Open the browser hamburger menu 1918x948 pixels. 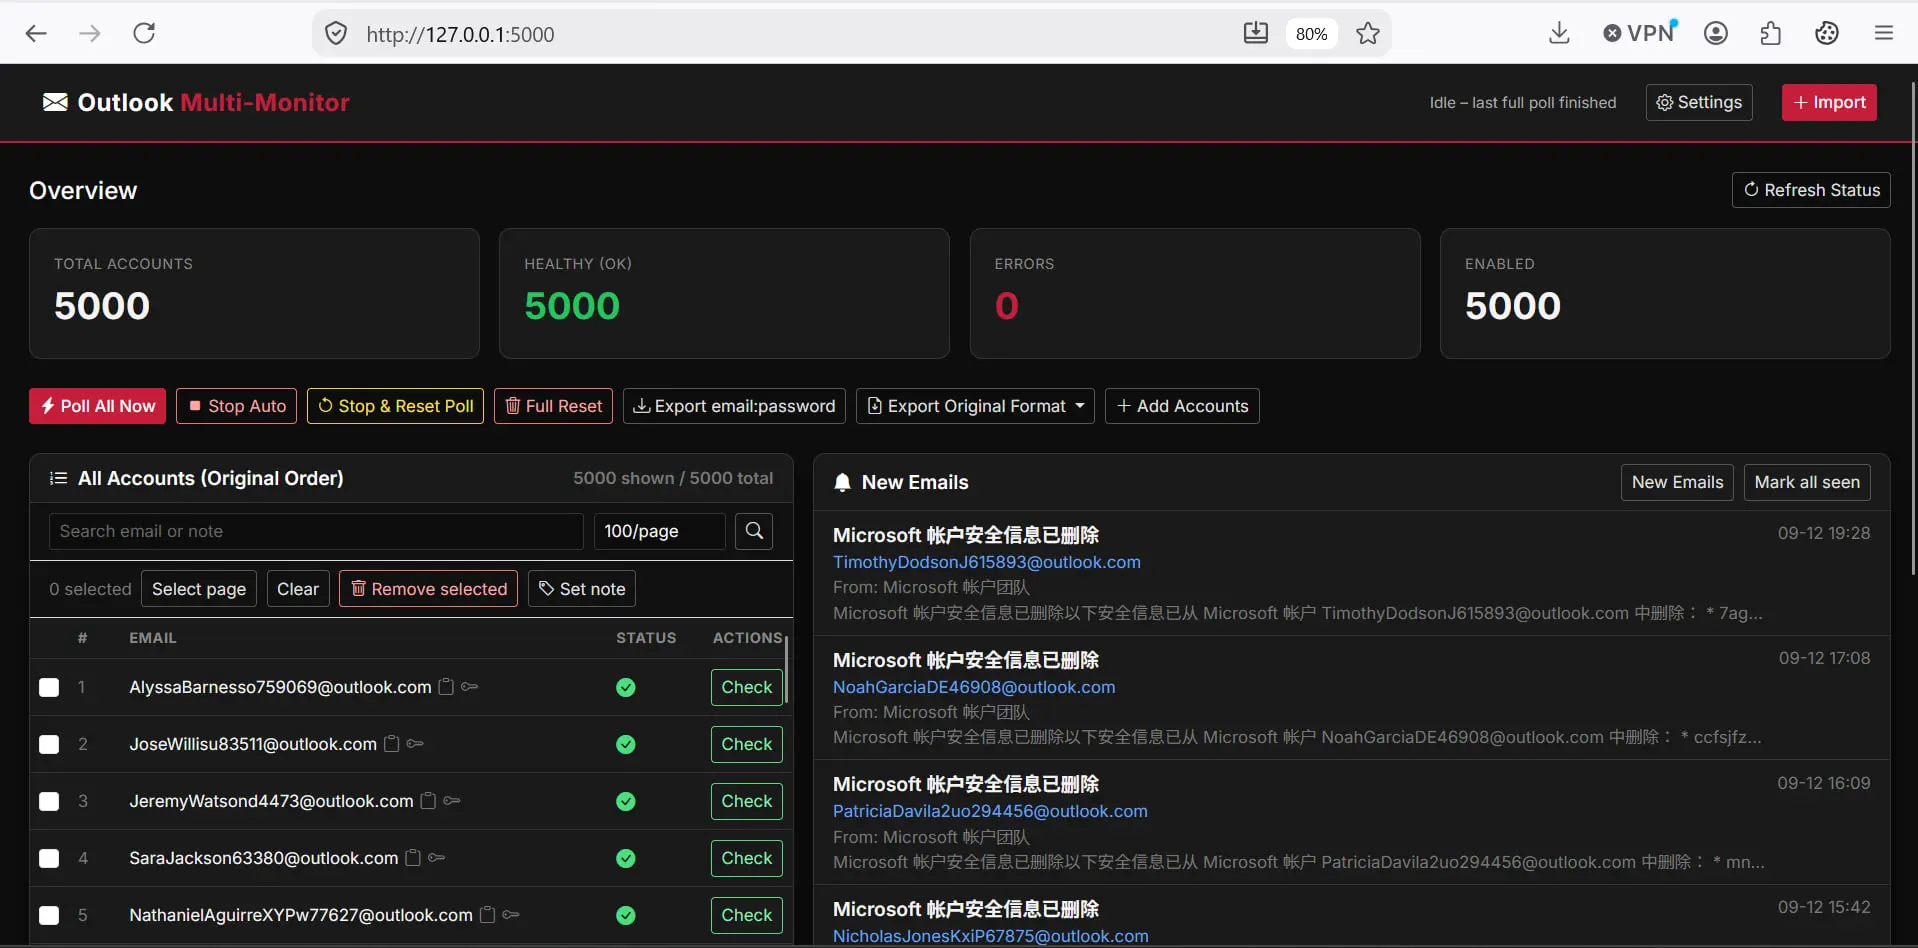coord(1883,34)
